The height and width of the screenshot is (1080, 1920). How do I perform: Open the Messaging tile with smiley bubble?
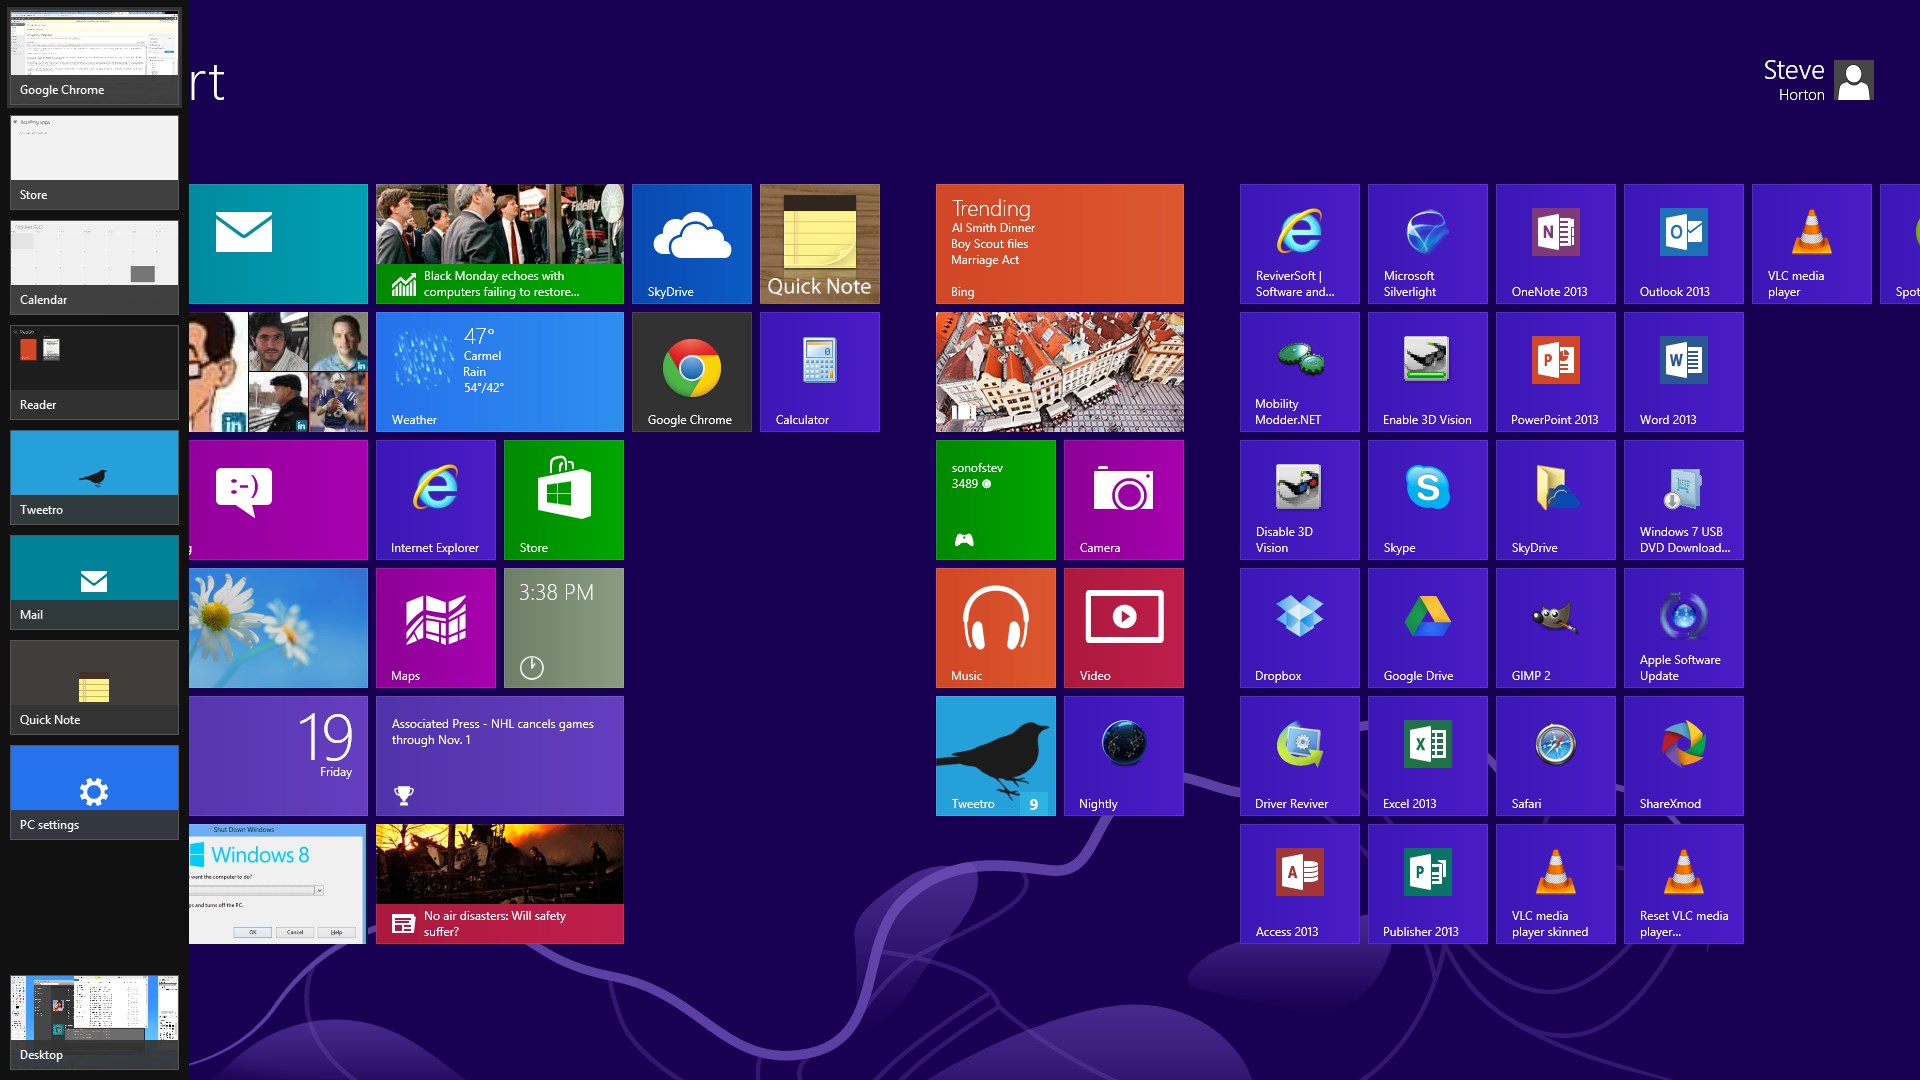tap(278, 500)
